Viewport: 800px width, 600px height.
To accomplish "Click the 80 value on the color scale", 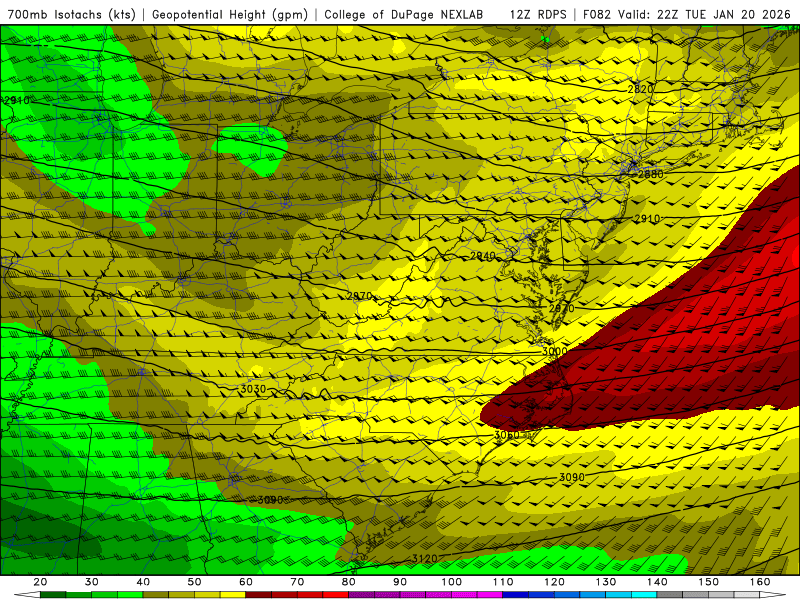I will [x=348, y=582].
